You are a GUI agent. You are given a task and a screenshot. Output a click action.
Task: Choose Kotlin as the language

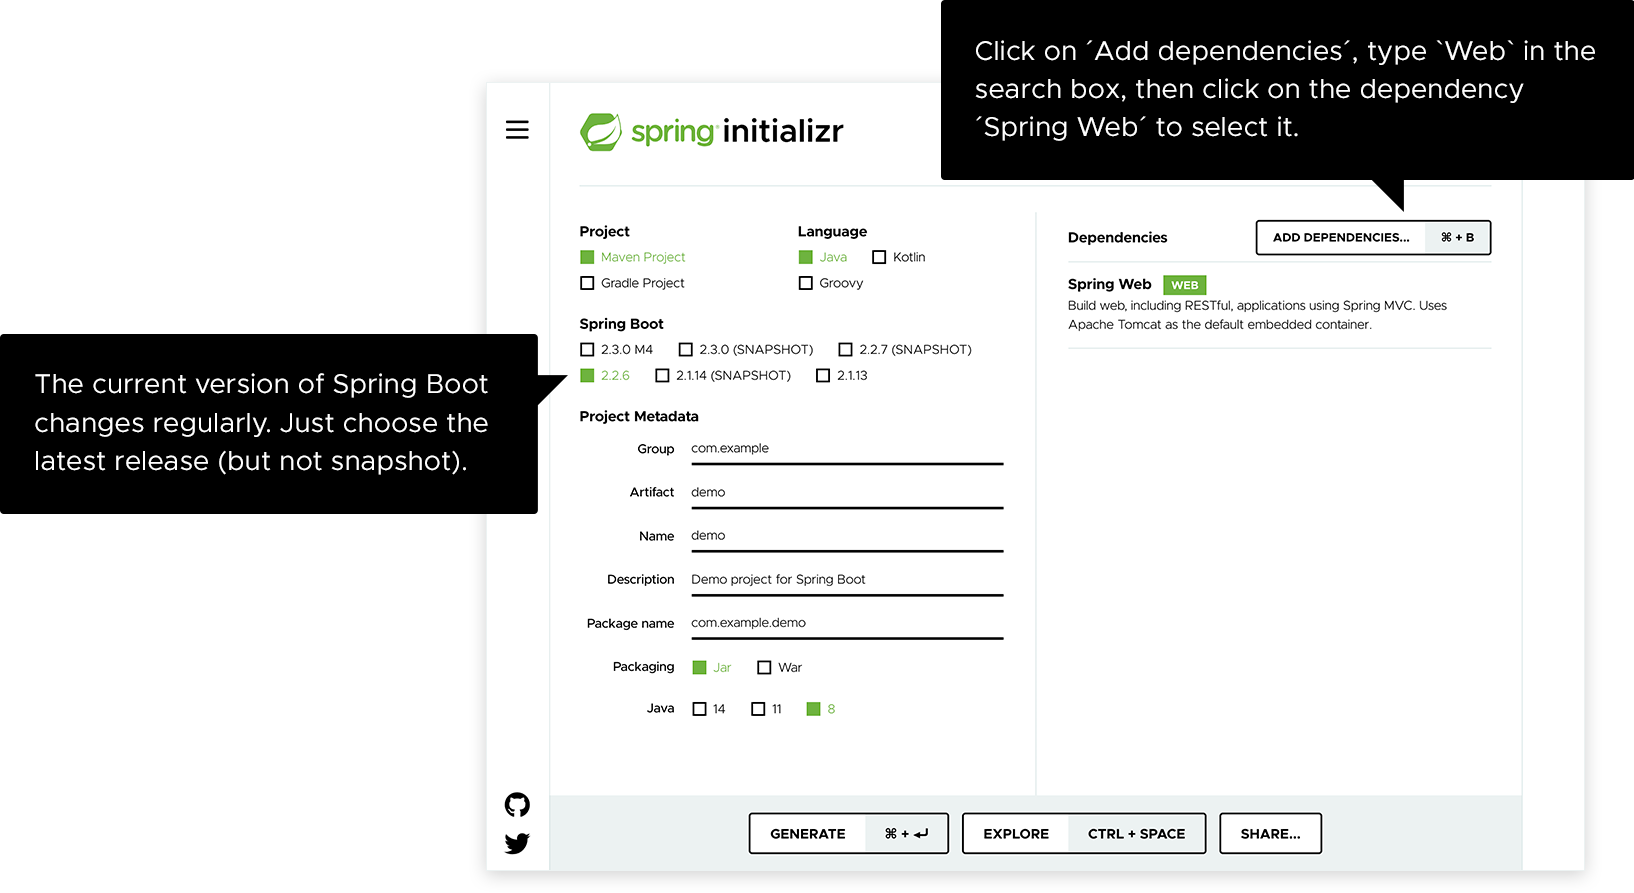click(x=879, y=257)
